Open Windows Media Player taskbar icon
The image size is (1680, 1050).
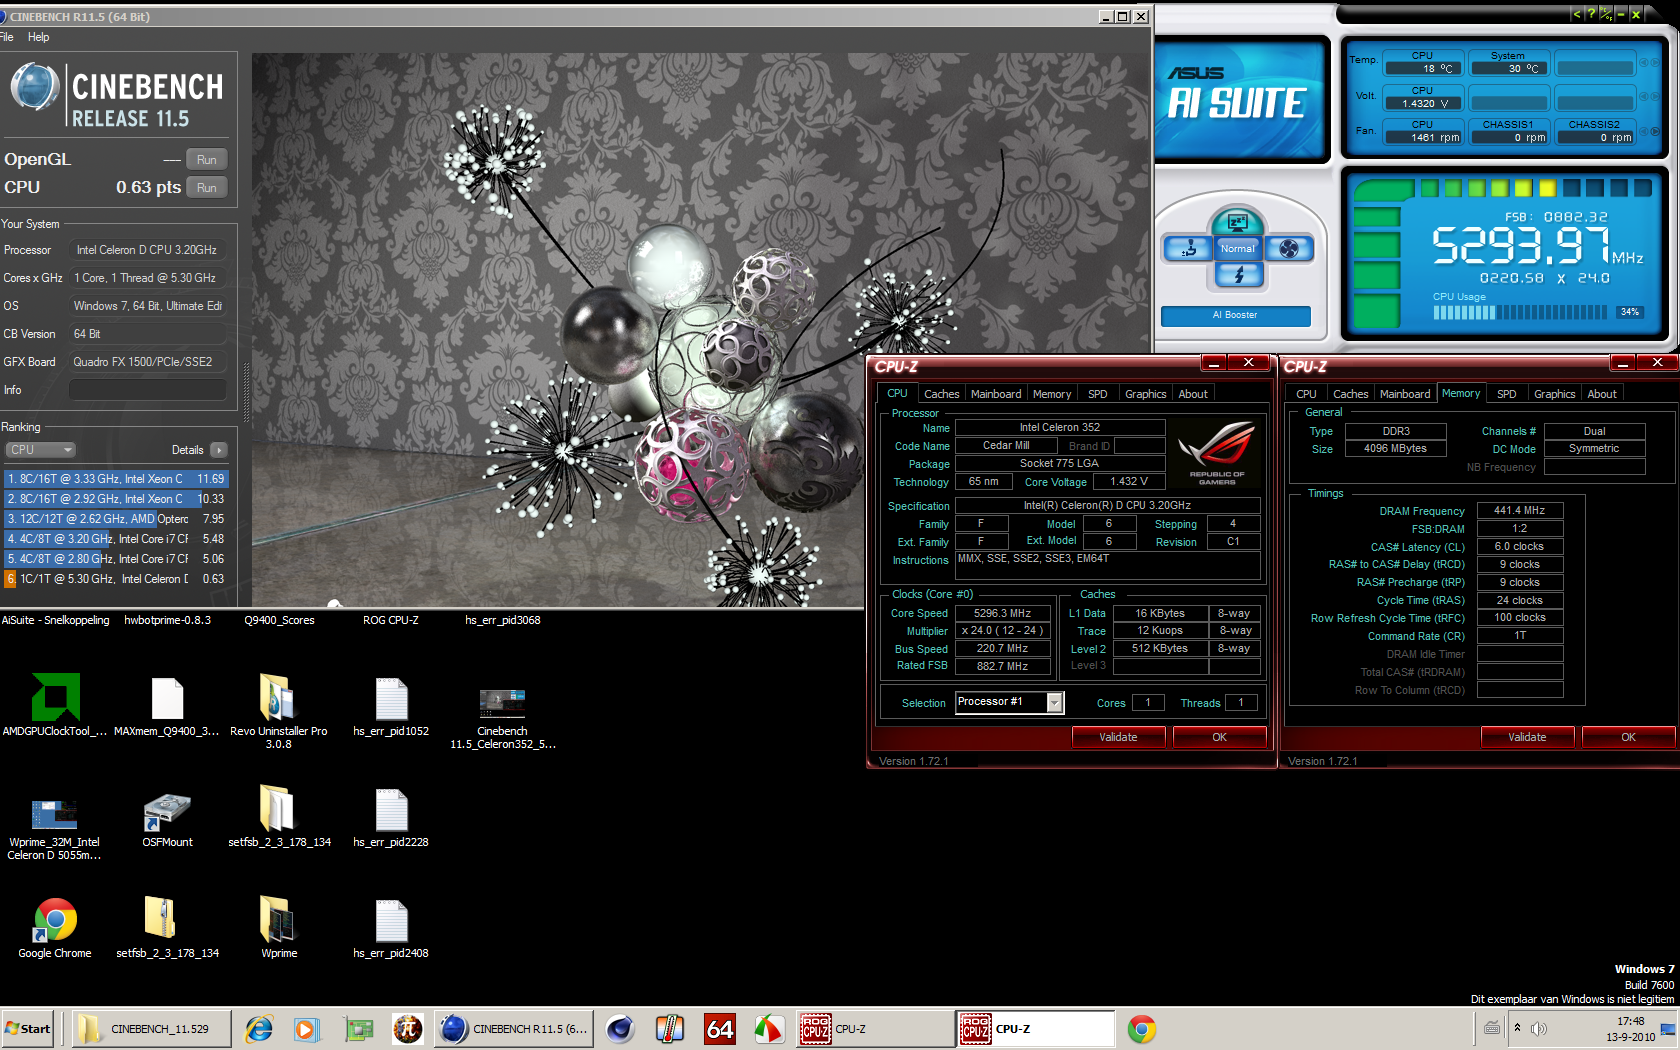tap(305, 1029)
